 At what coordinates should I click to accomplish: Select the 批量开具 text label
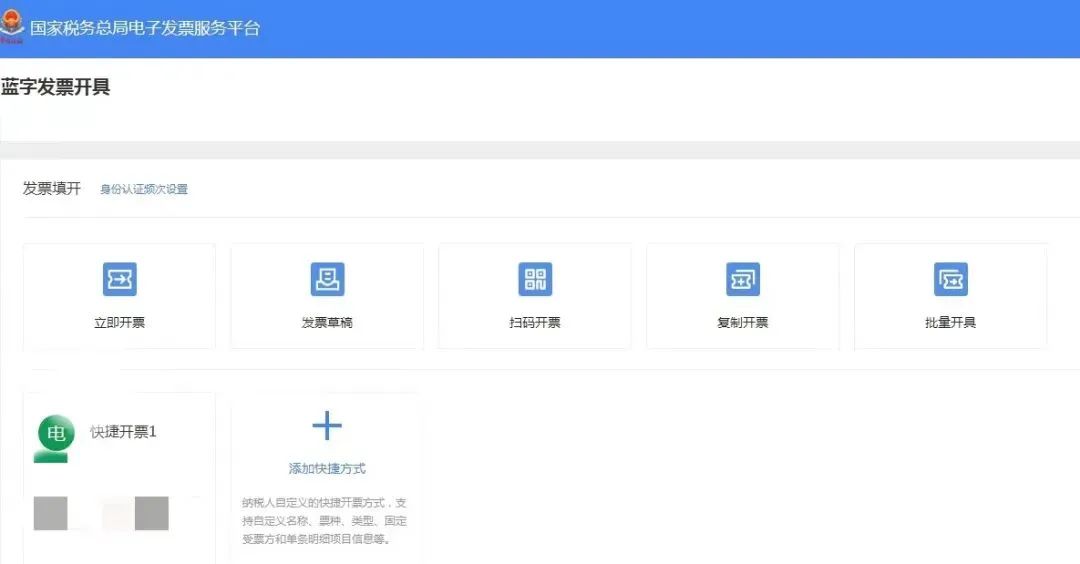pos(950,323)
